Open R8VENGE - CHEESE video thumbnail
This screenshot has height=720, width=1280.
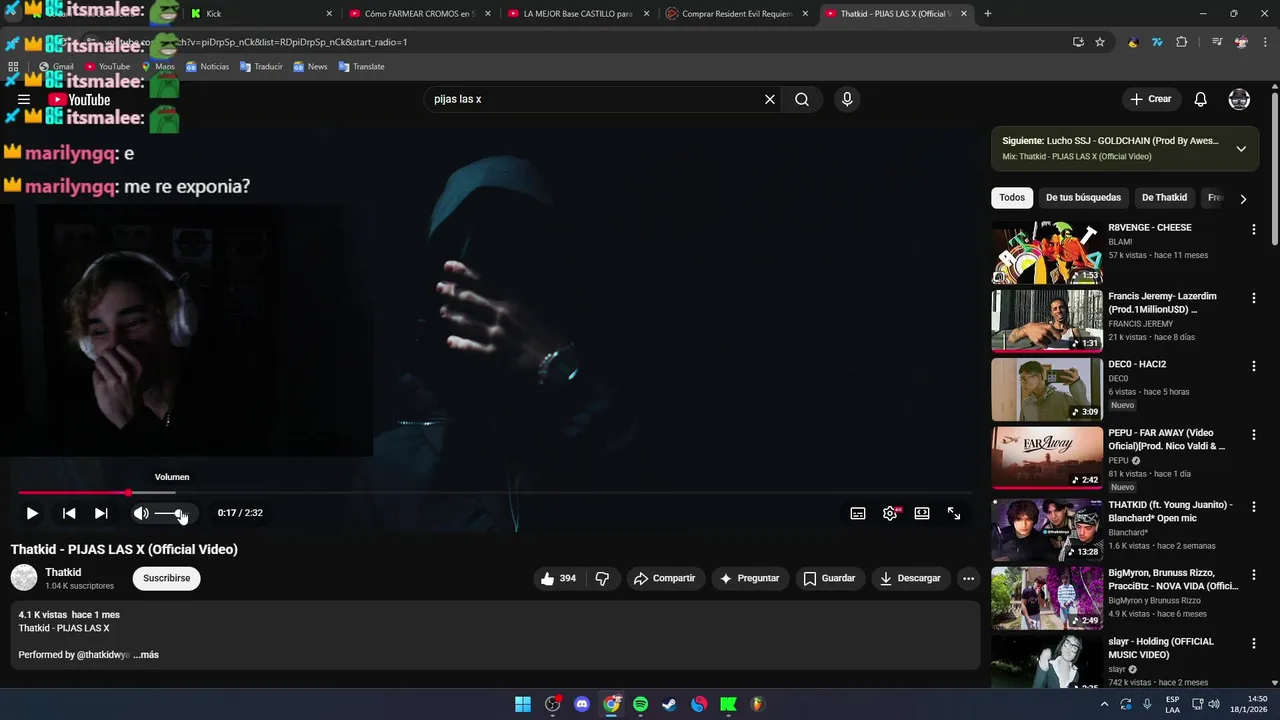coord(1047,253)
